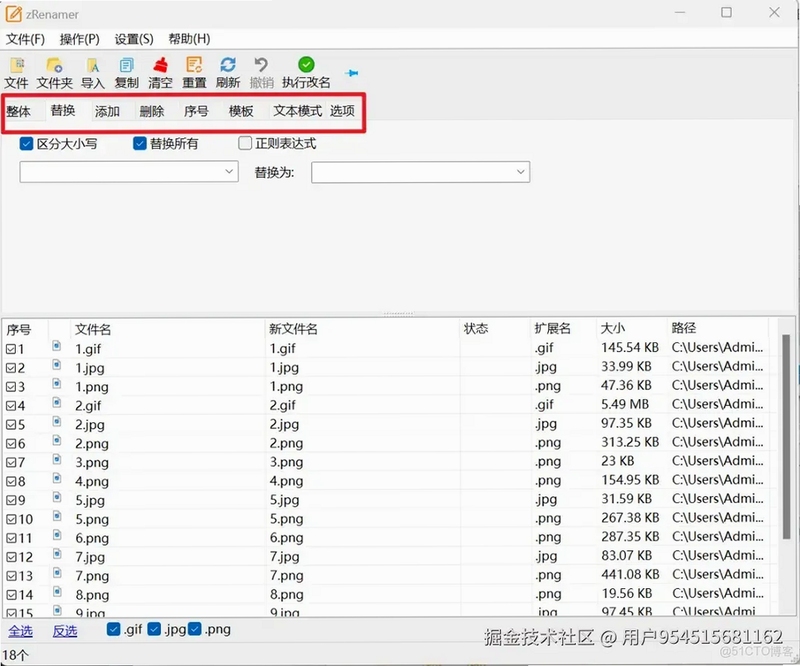800x666 pixels.
Task: Click the blue pin icon in toolbar
Action: 352,73
